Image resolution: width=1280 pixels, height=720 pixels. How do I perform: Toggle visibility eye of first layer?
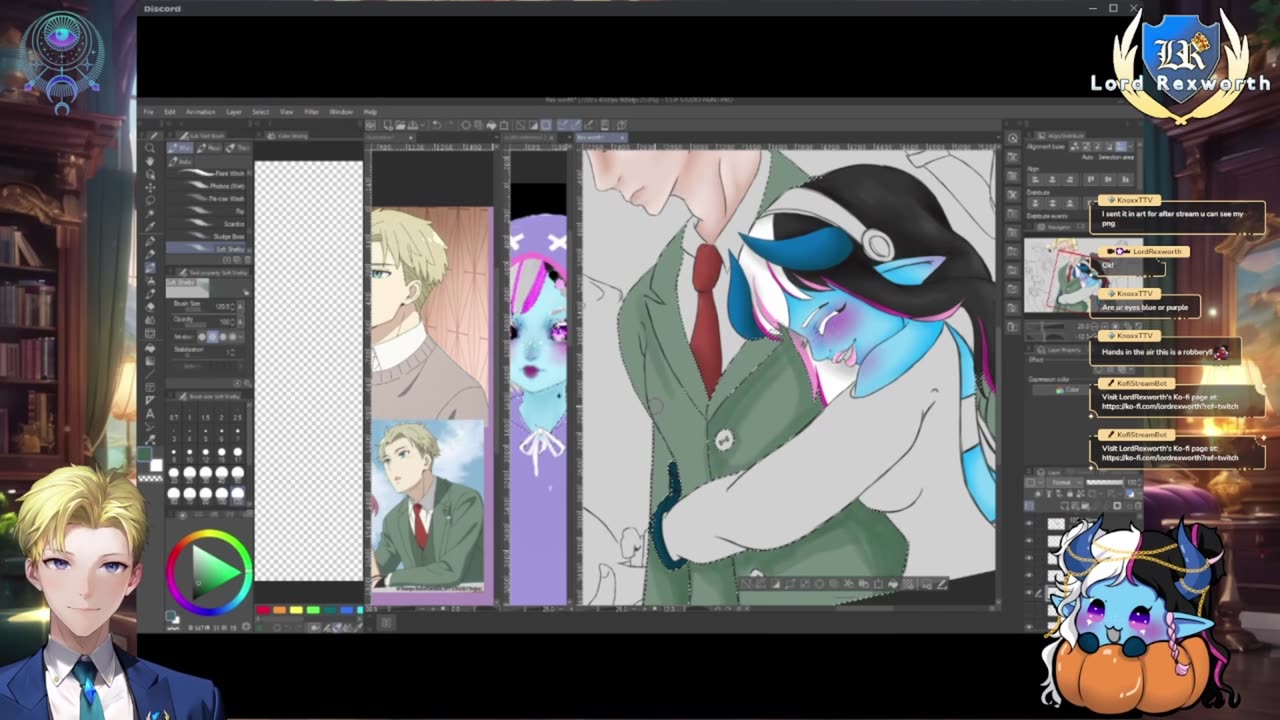coord(1029,523)
